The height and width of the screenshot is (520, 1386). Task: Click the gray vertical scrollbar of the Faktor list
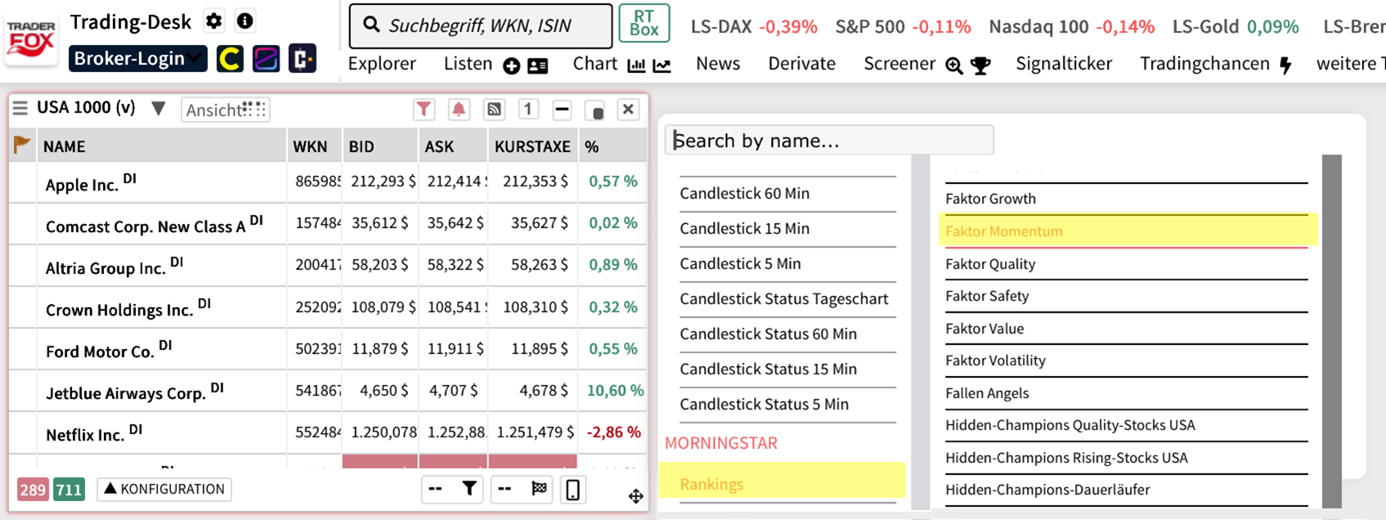point(1331,331)
